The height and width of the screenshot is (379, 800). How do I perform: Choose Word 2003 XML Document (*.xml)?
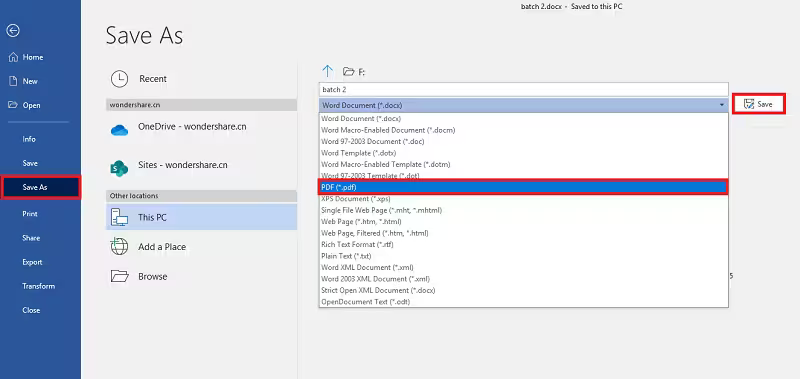523,279
